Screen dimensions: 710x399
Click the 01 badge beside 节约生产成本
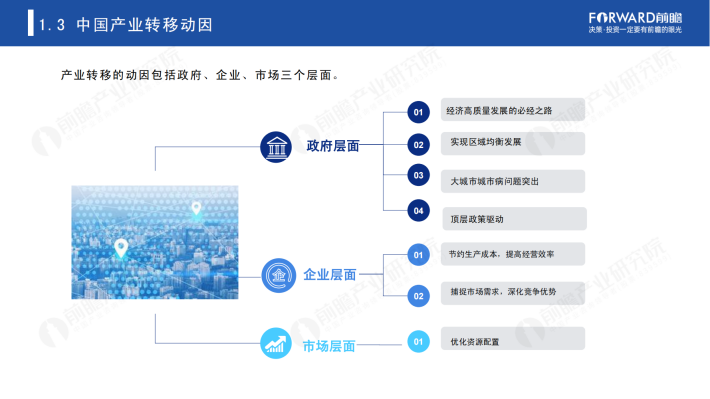coord(418,255)
